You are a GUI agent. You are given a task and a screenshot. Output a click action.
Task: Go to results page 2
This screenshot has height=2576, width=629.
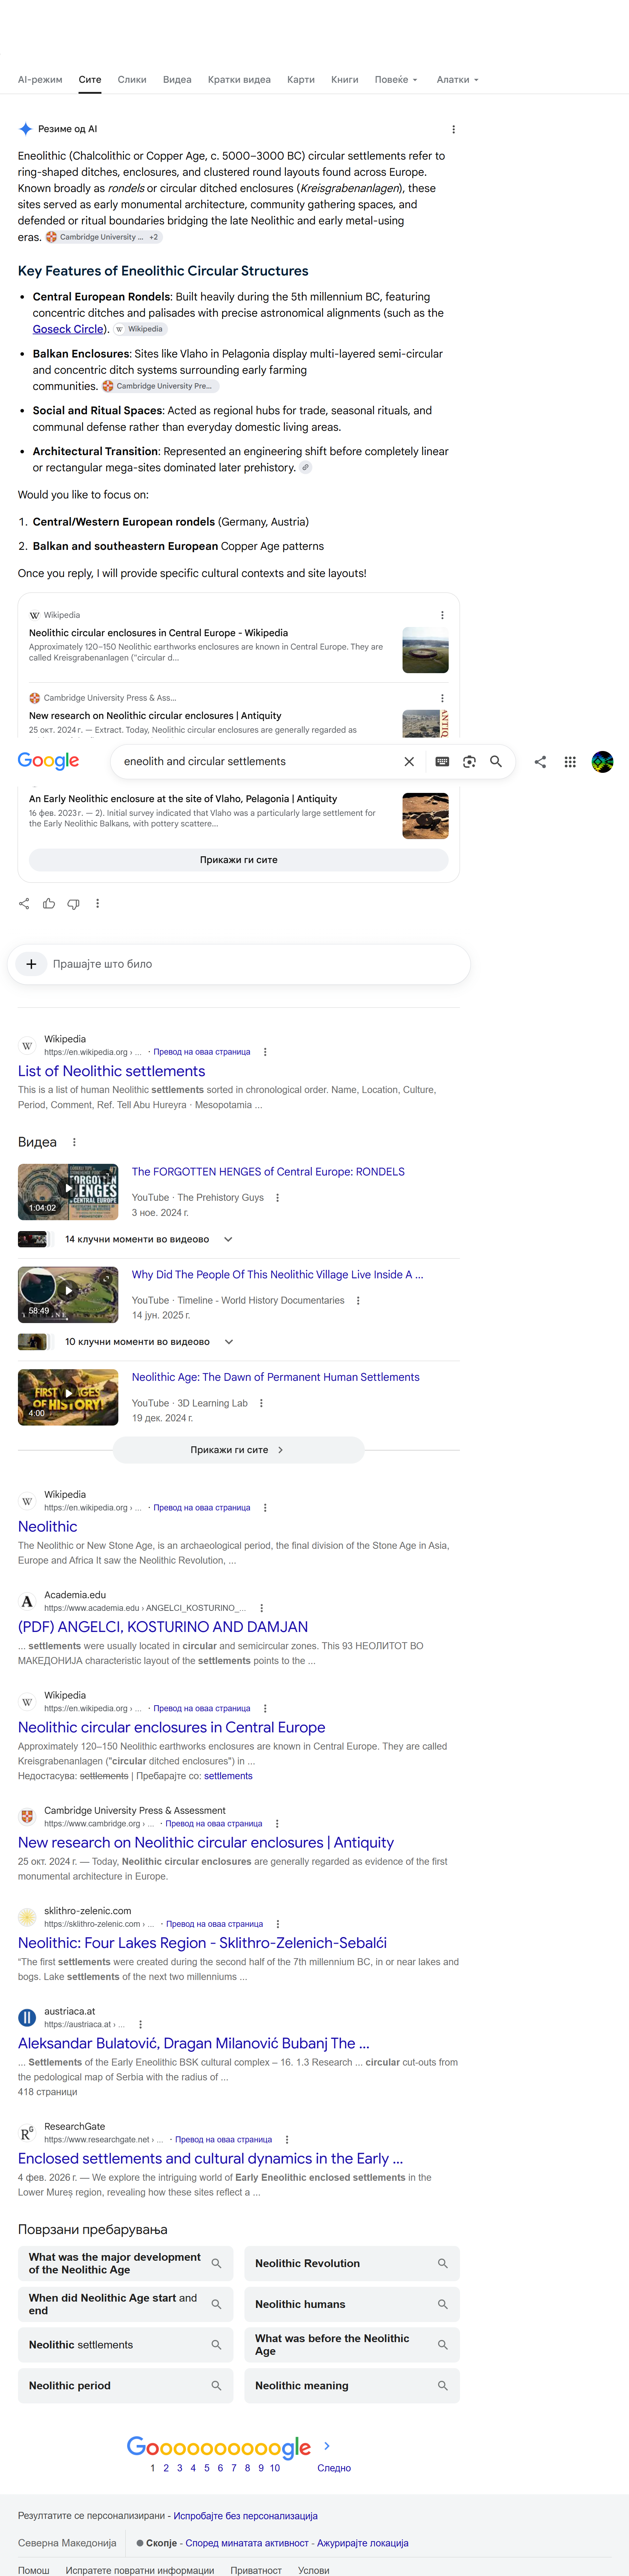[x=166, y=2468]
